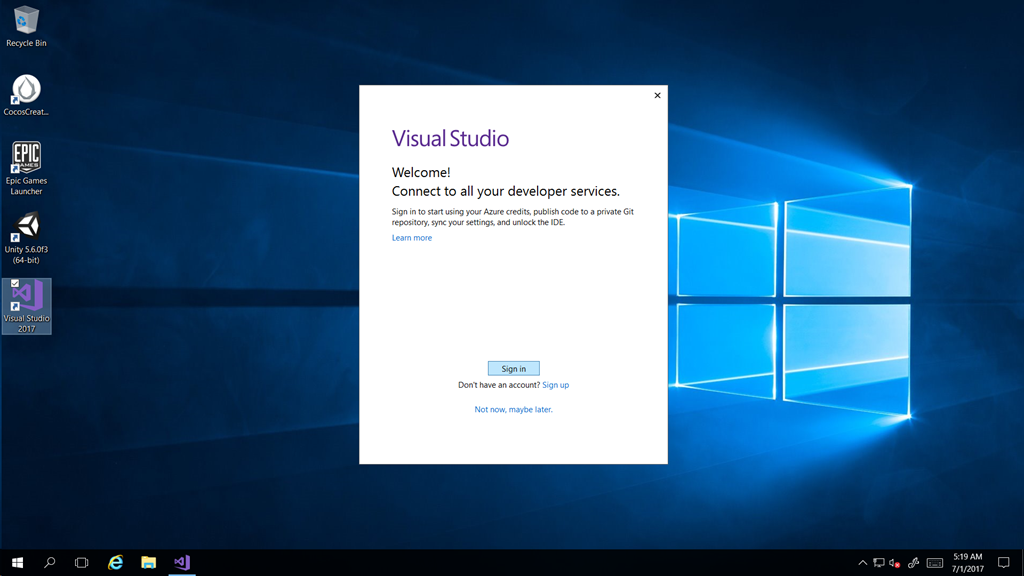Image resolution: width=1024 pixels, height=576 pixels.
Task: Open Task View from the taskbar
Action: tap(82, 563)
